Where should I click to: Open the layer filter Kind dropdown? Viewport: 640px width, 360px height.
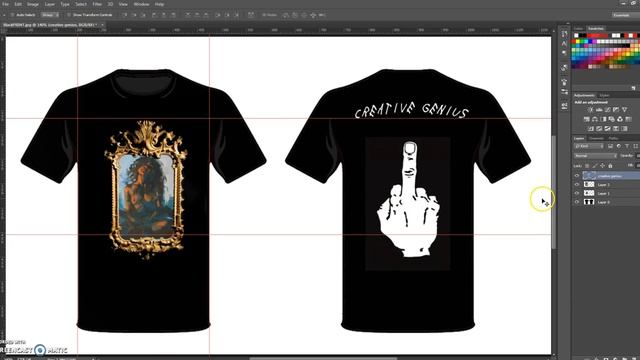[x=589, y=146]
